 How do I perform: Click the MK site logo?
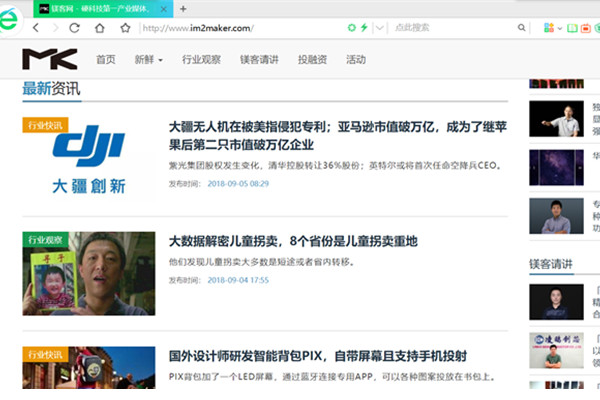point(49,59)
